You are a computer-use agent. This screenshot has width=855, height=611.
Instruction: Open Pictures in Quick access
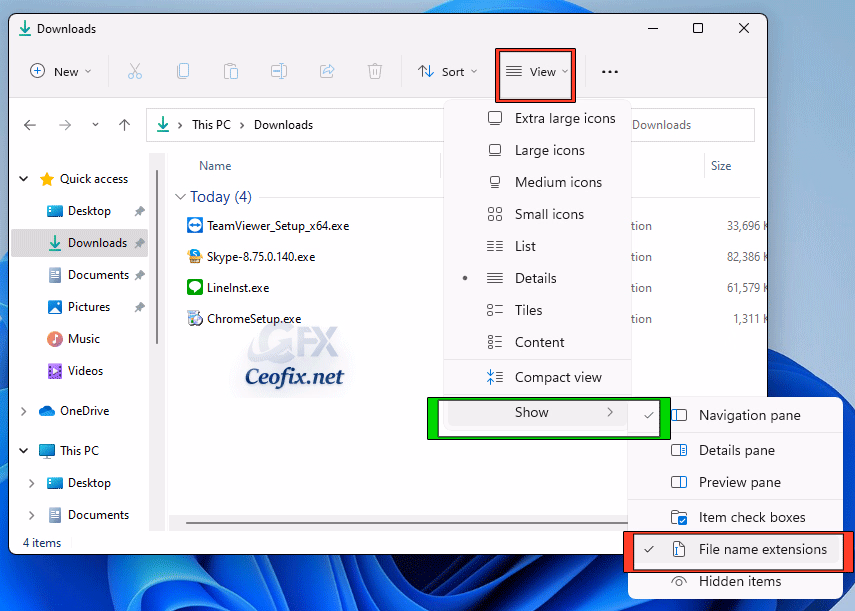pos(88,307)
